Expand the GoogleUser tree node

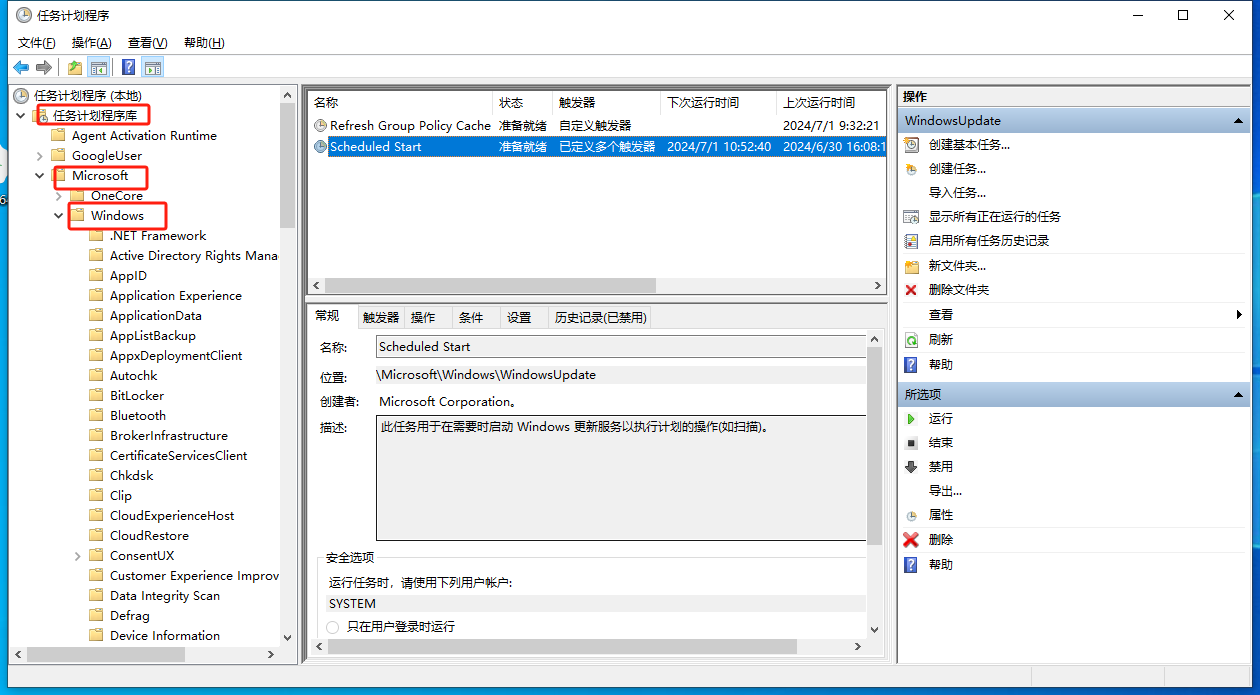[x=39, y=155]
